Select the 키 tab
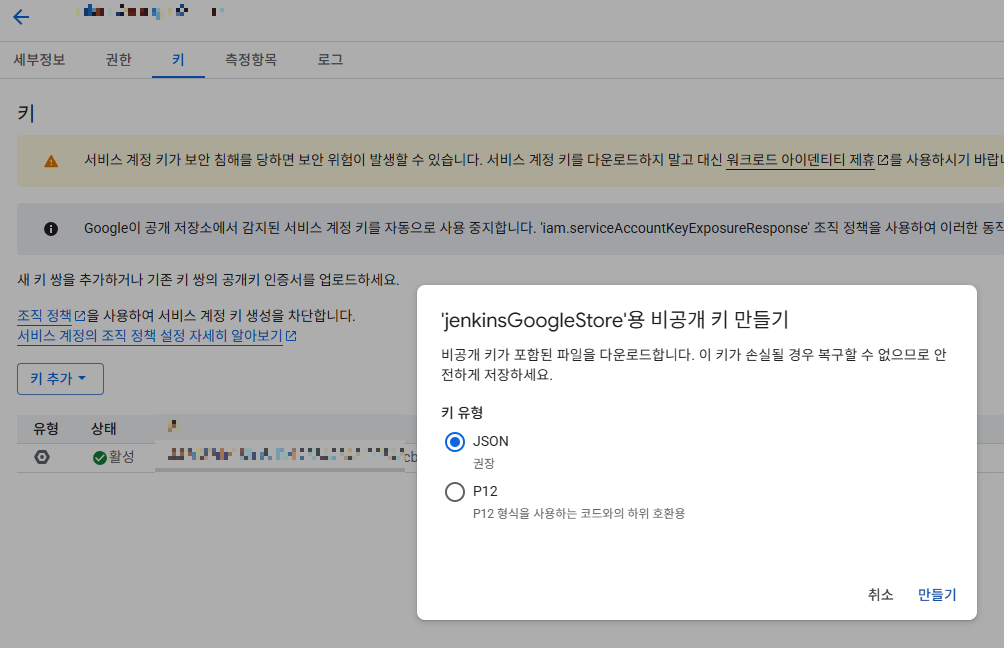Viewport: 1004px width, 648px height. (178, 60)
